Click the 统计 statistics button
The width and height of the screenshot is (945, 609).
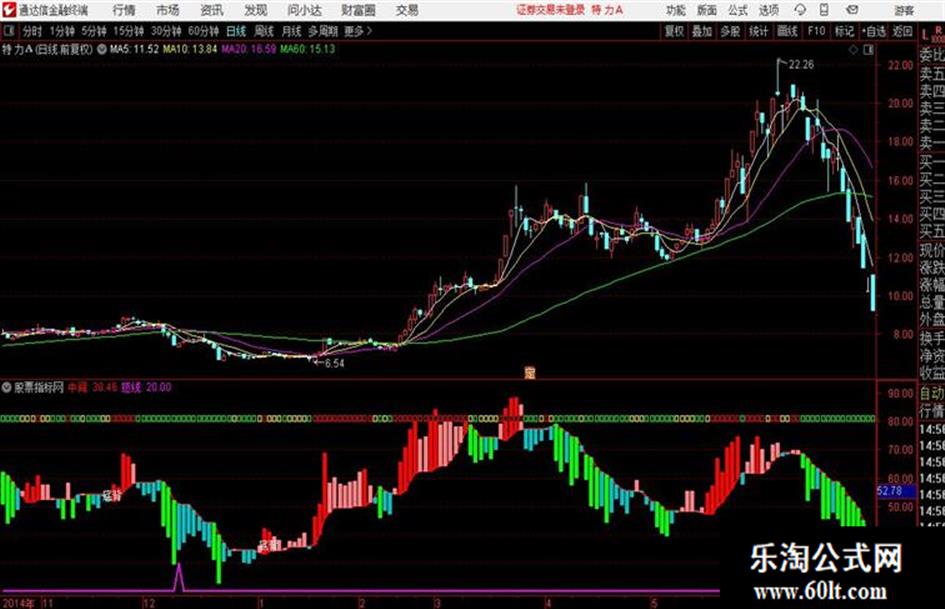pyautogui.click(x=758, y=31)
